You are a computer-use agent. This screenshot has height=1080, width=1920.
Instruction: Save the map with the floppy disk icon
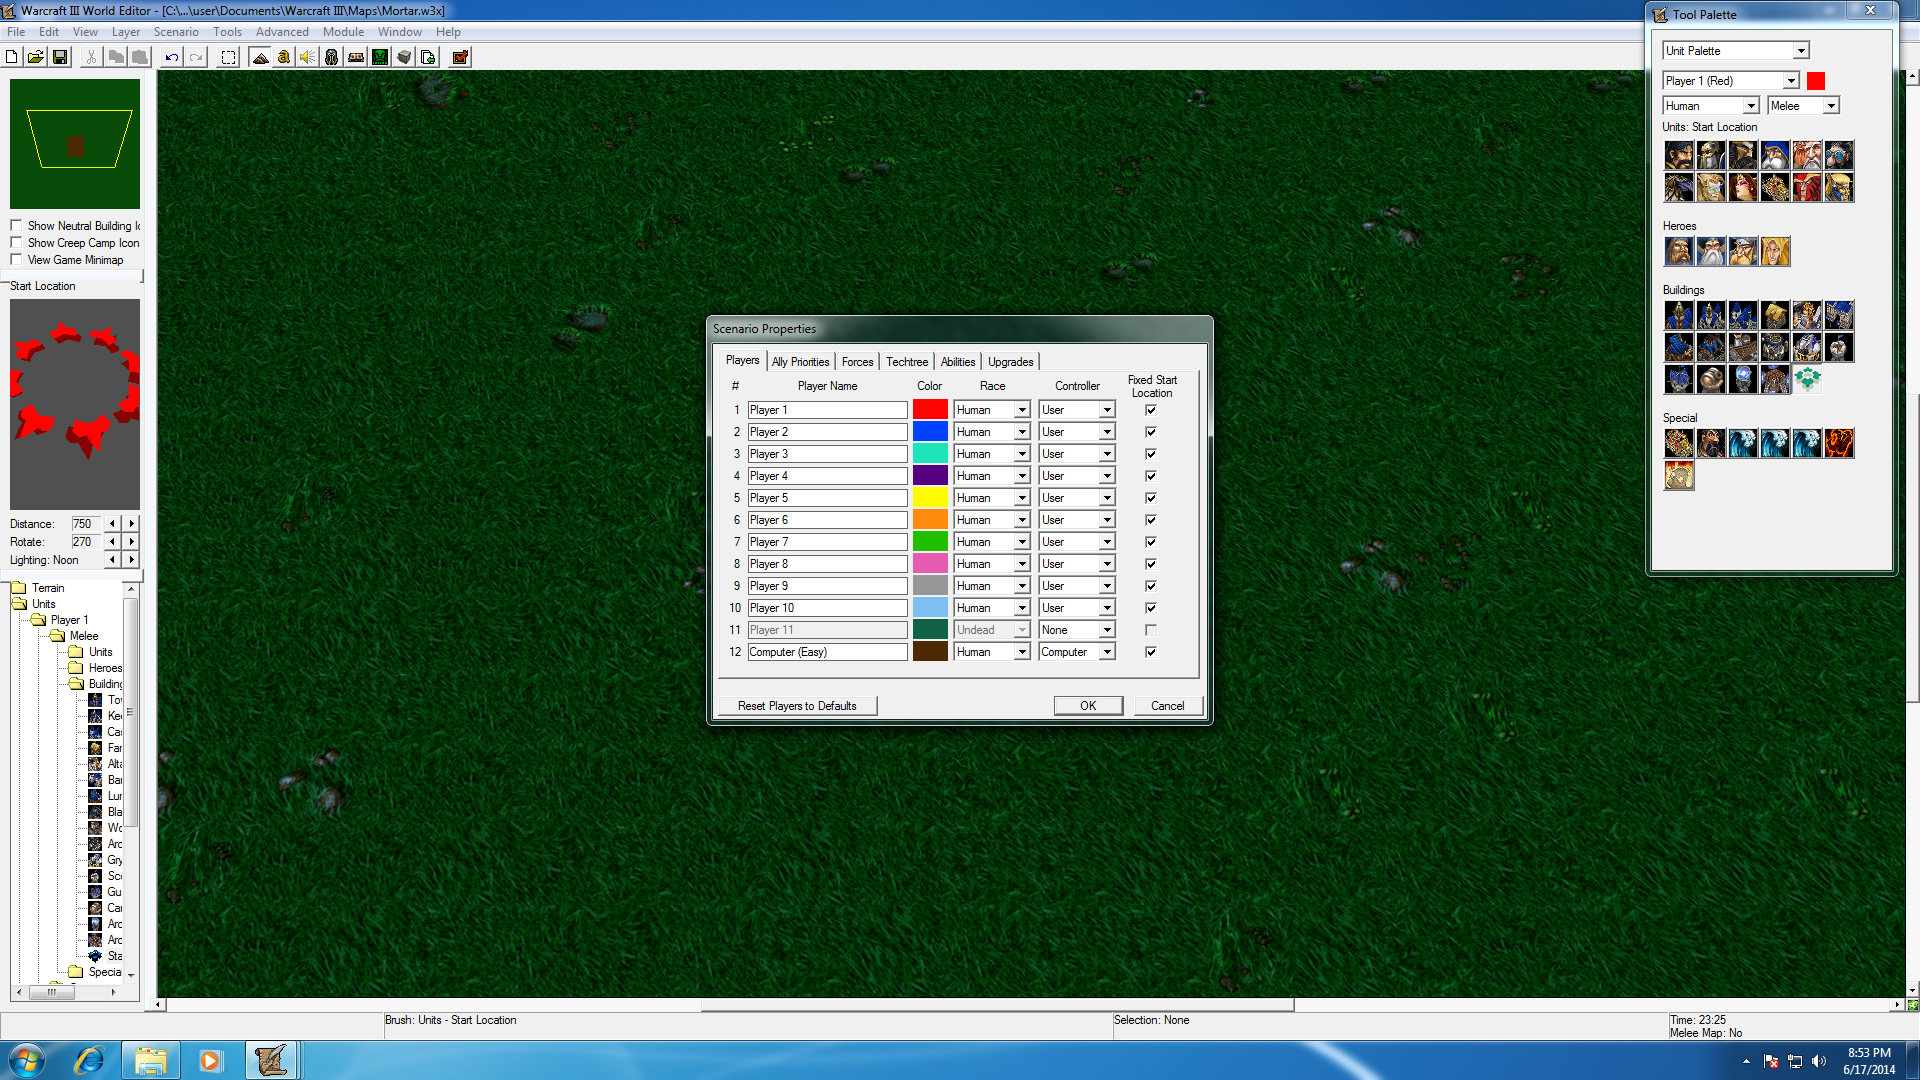click(x=60, y=57)
